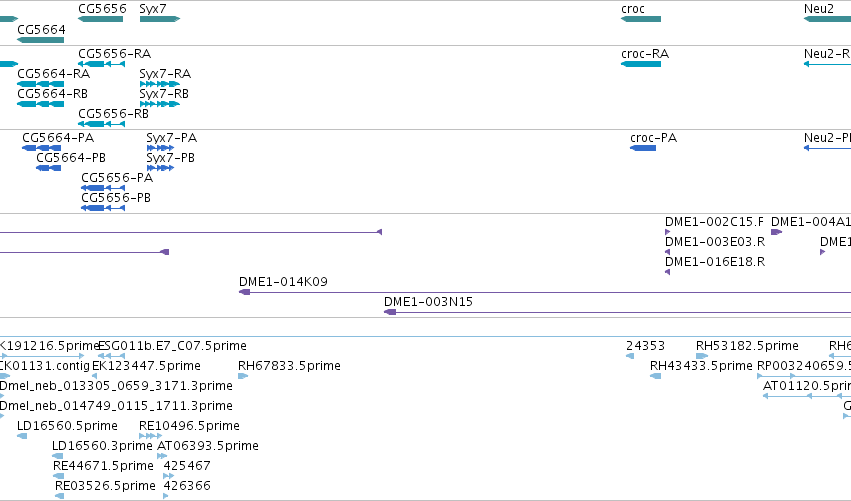Viewport: 851px width, 501px height.
Task: Select the RH67833.5prime EST marker
Action: [243, 376]
